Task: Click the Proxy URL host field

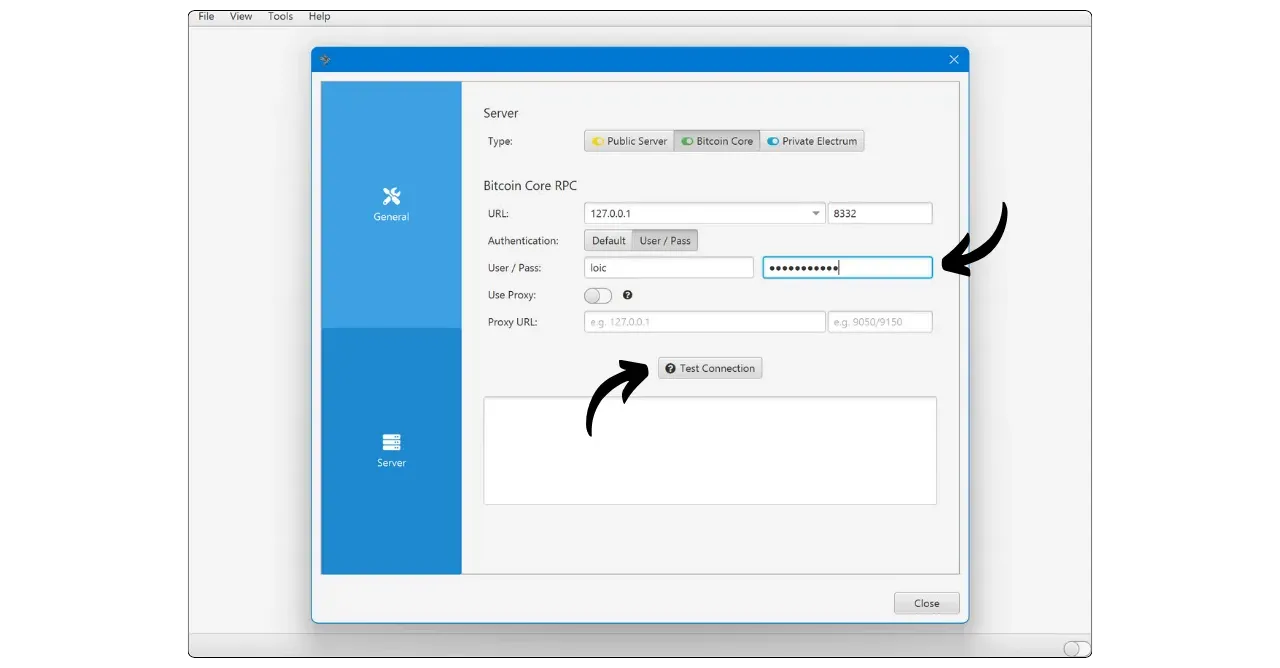Action: 704,322
